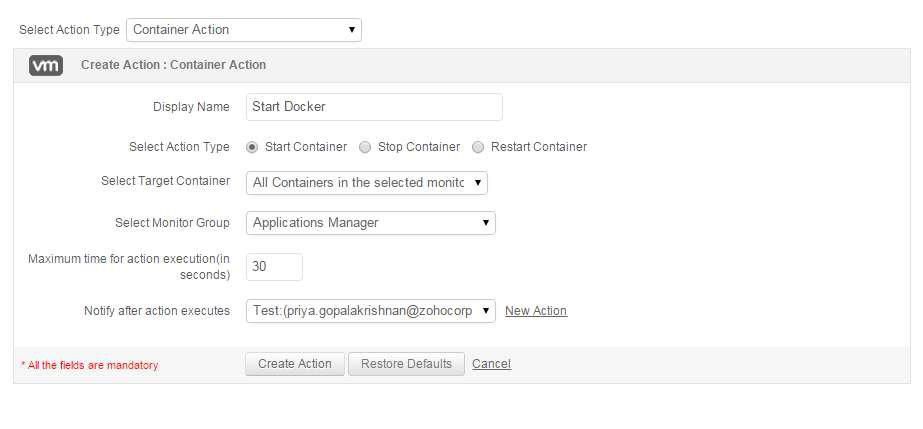Viewport: 923px width, 429px height.
Task: Click the Restore Defaults button
Action: (406, 364)
